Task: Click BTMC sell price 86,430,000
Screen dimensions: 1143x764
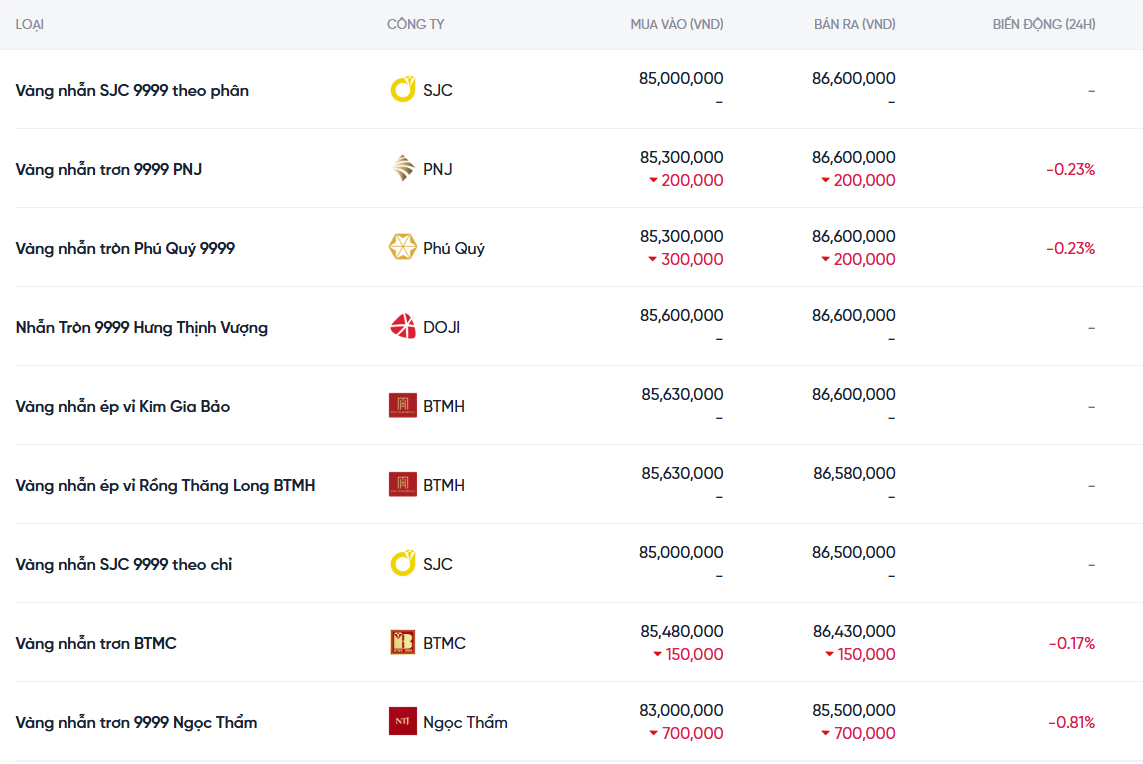Action: 854,631
